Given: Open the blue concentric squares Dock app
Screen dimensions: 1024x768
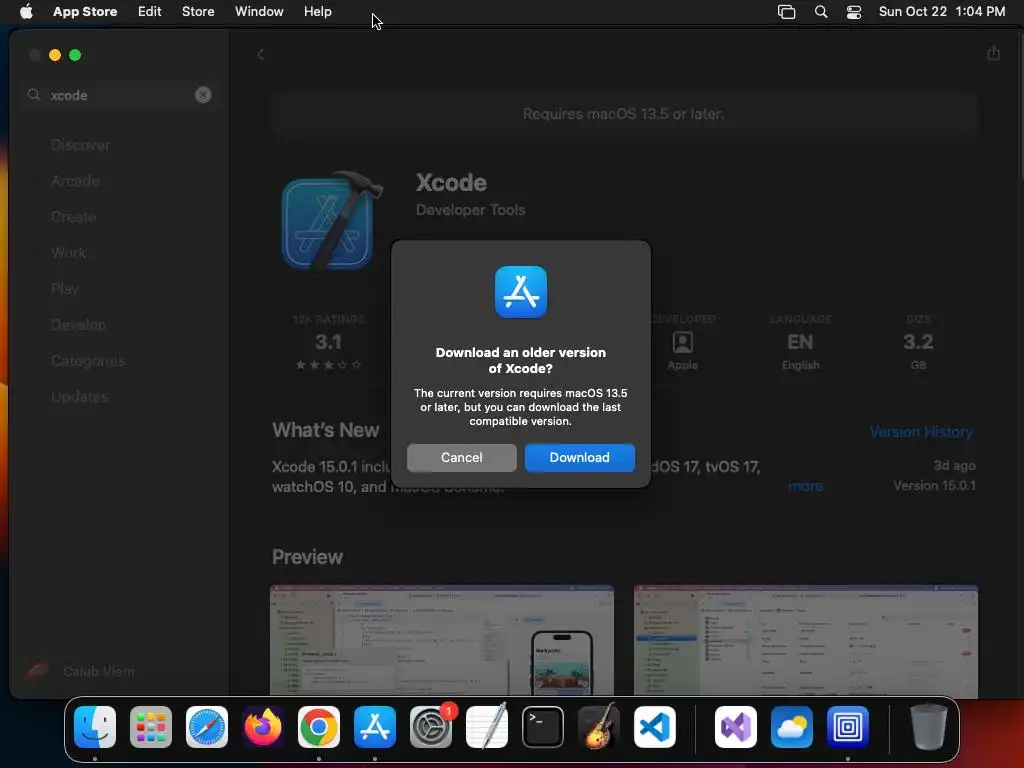Looking at the screenshot, I should coord(848,727).
